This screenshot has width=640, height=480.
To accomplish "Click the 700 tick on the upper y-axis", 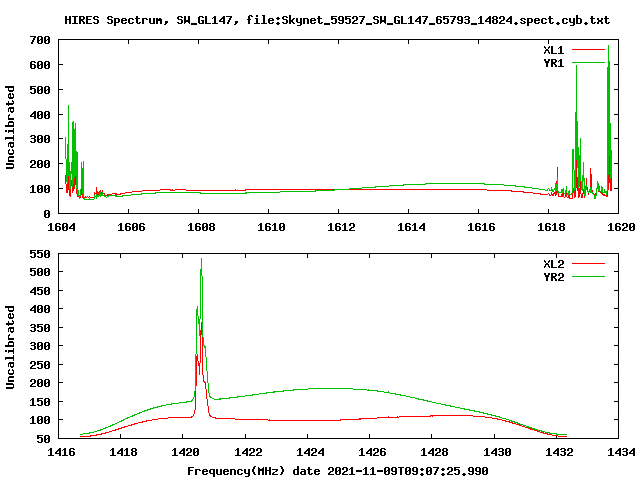I will 40,40.
